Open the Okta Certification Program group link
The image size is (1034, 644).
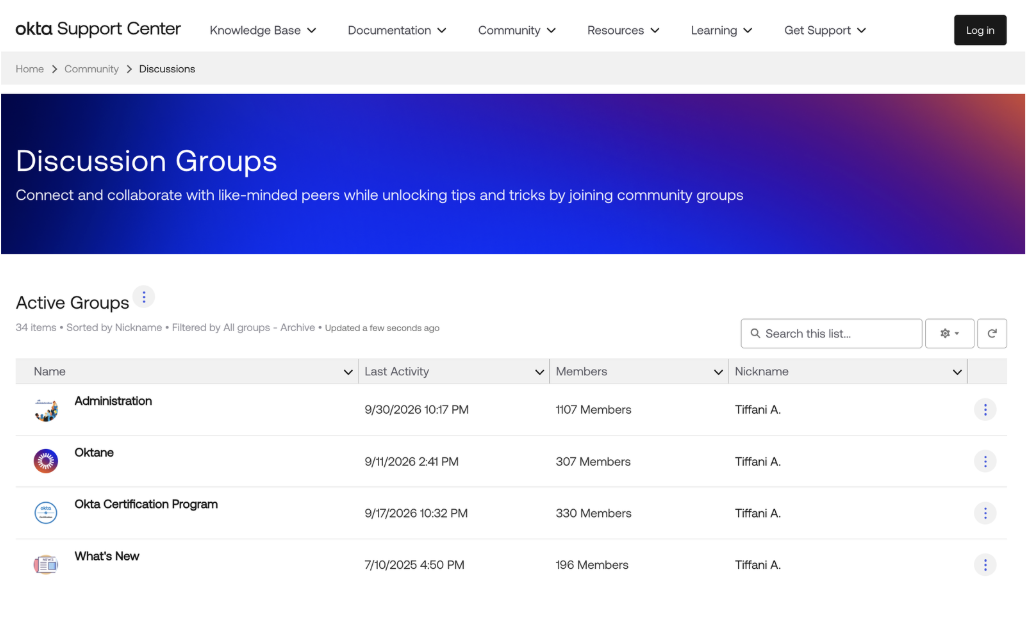pos(146,504)
